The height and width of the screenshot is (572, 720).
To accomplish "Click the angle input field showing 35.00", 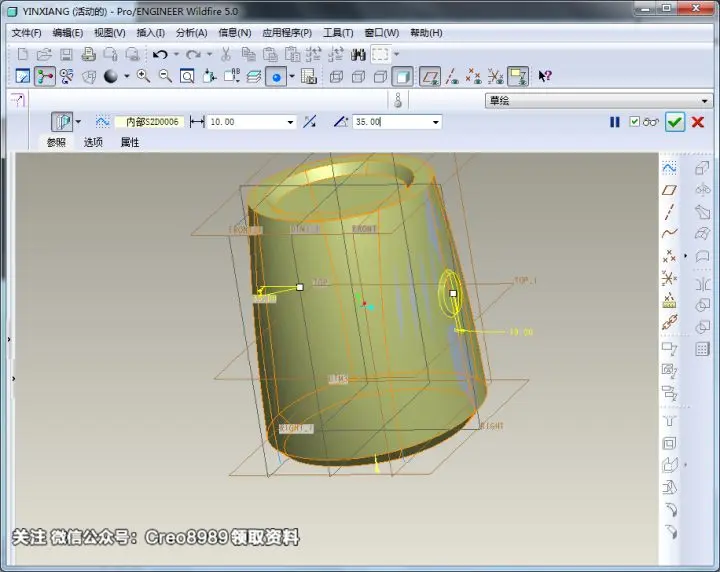I will (x=392, y=122).
